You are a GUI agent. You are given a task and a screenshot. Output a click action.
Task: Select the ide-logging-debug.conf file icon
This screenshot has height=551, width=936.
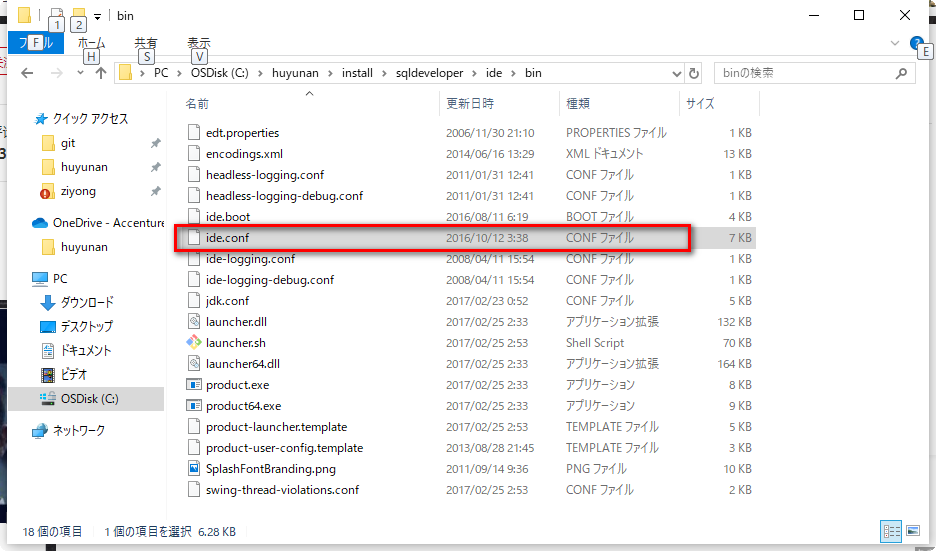click(x=193, y=279)
